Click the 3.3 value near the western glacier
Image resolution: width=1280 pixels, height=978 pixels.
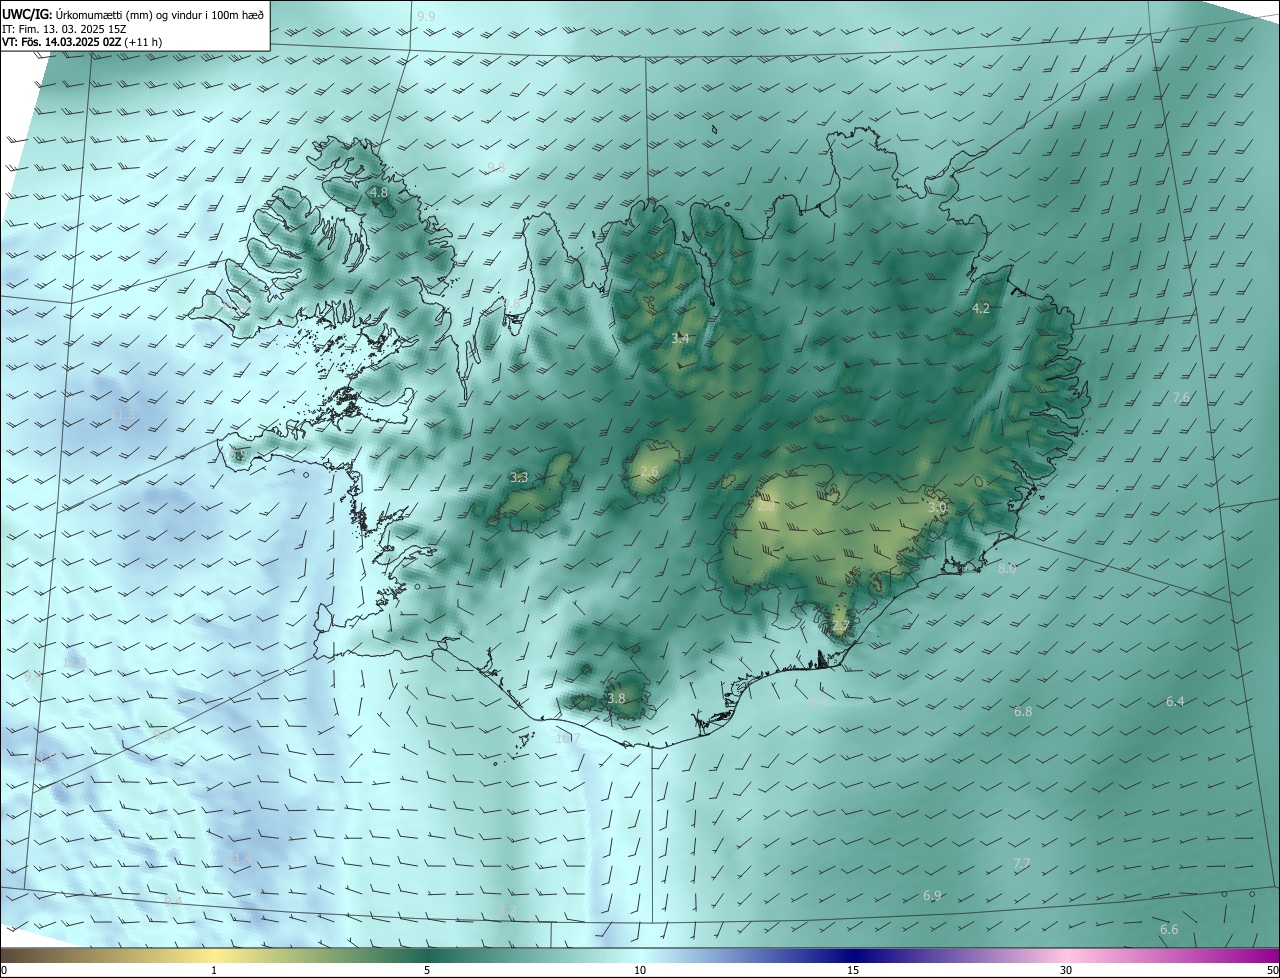coord(519,478)
